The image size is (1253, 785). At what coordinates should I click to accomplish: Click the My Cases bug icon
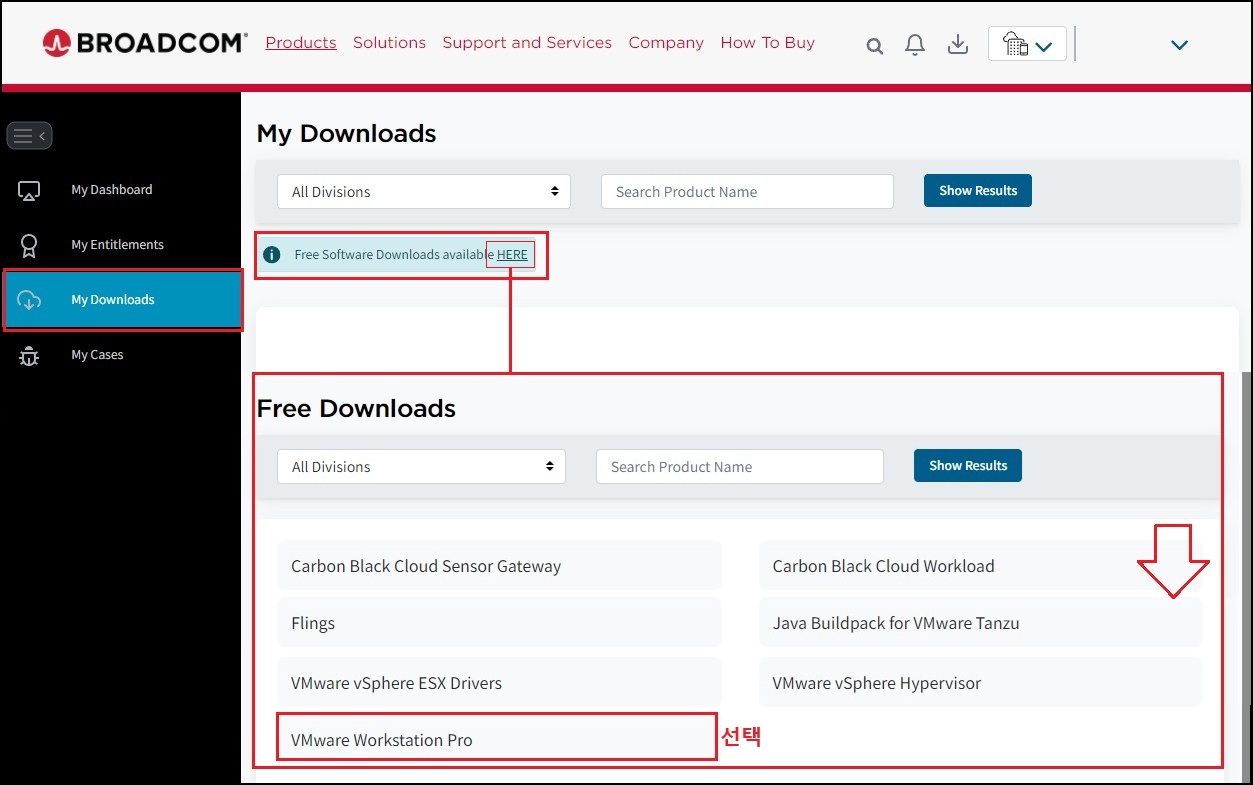[x=29, y=355]
